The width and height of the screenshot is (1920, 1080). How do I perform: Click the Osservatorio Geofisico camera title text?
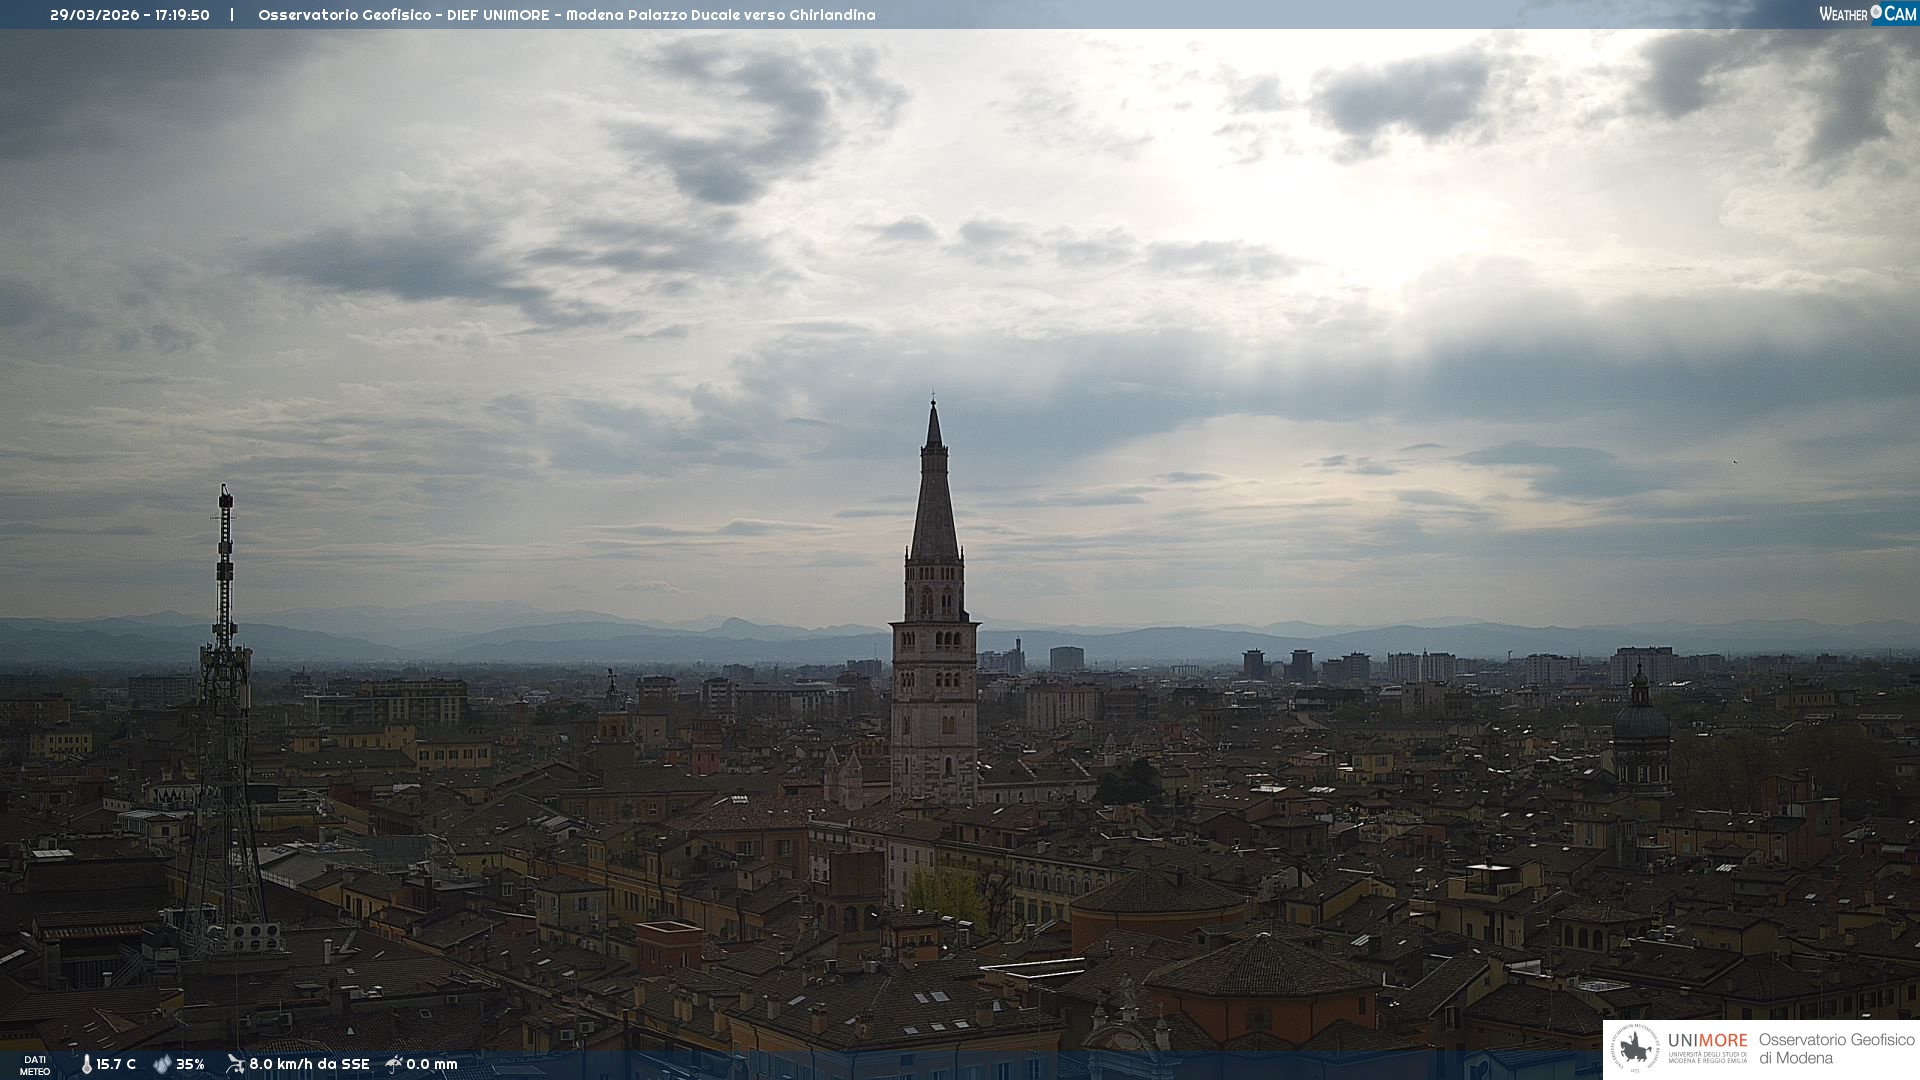point(566,15)
